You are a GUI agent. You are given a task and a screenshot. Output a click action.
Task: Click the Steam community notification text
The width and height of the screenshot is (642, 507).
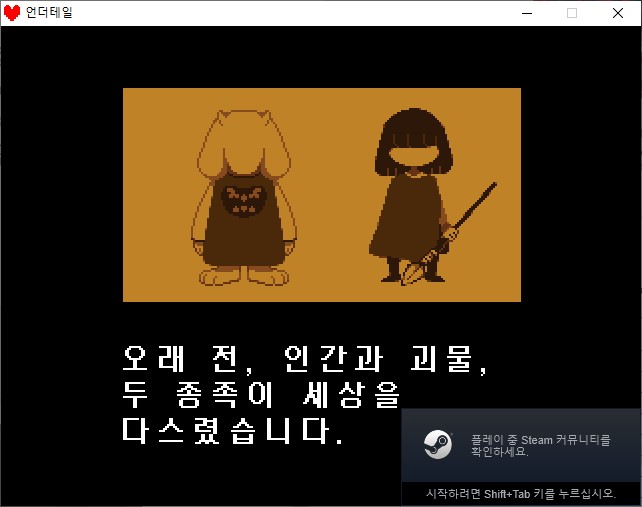[540, 446]
